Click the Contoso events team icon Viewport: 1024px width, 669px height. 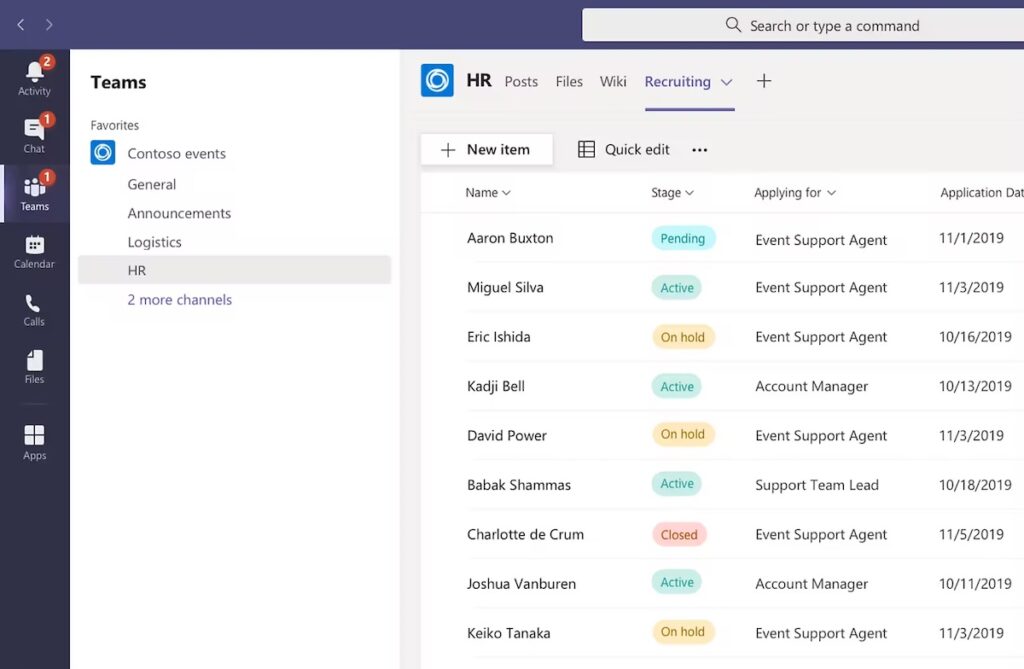click(102, 153)
